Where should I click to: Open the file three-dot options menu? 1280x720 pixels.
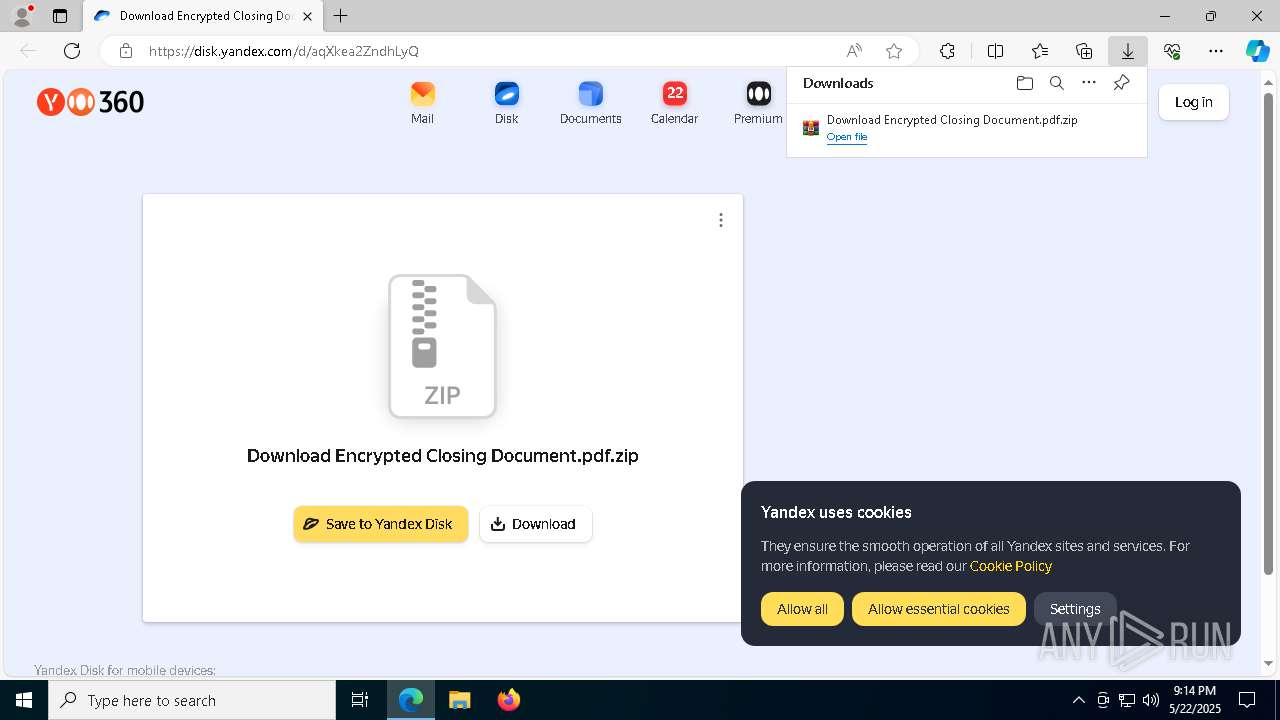[x=721, y=220]
